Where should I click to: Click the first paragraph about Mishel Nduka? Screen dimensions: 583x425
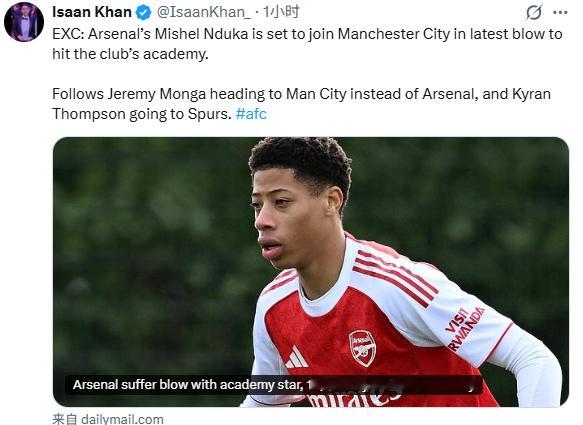tap(307, 44)
